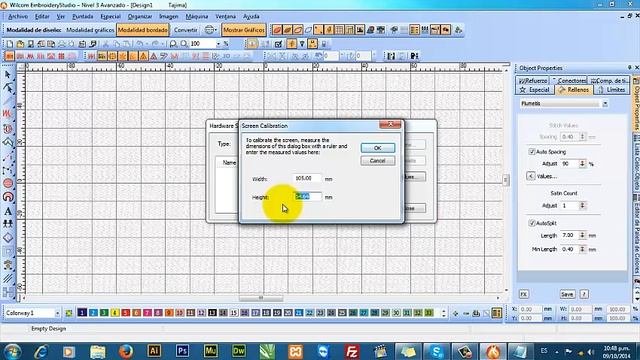Open Photoshop from the taskbar
This screenshot has height=360, width=640.
[x=182, y=351]
